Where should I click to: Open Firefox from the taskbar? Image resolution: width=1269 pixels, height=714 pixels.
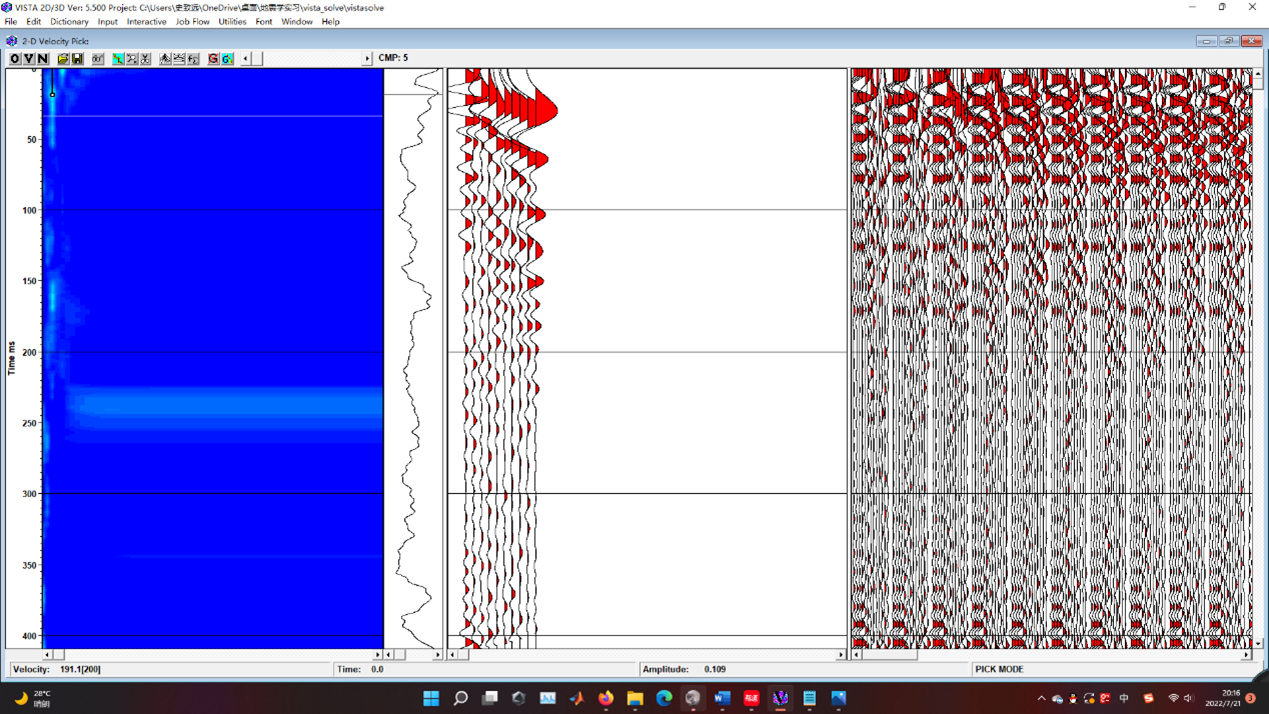click(606, 698)
